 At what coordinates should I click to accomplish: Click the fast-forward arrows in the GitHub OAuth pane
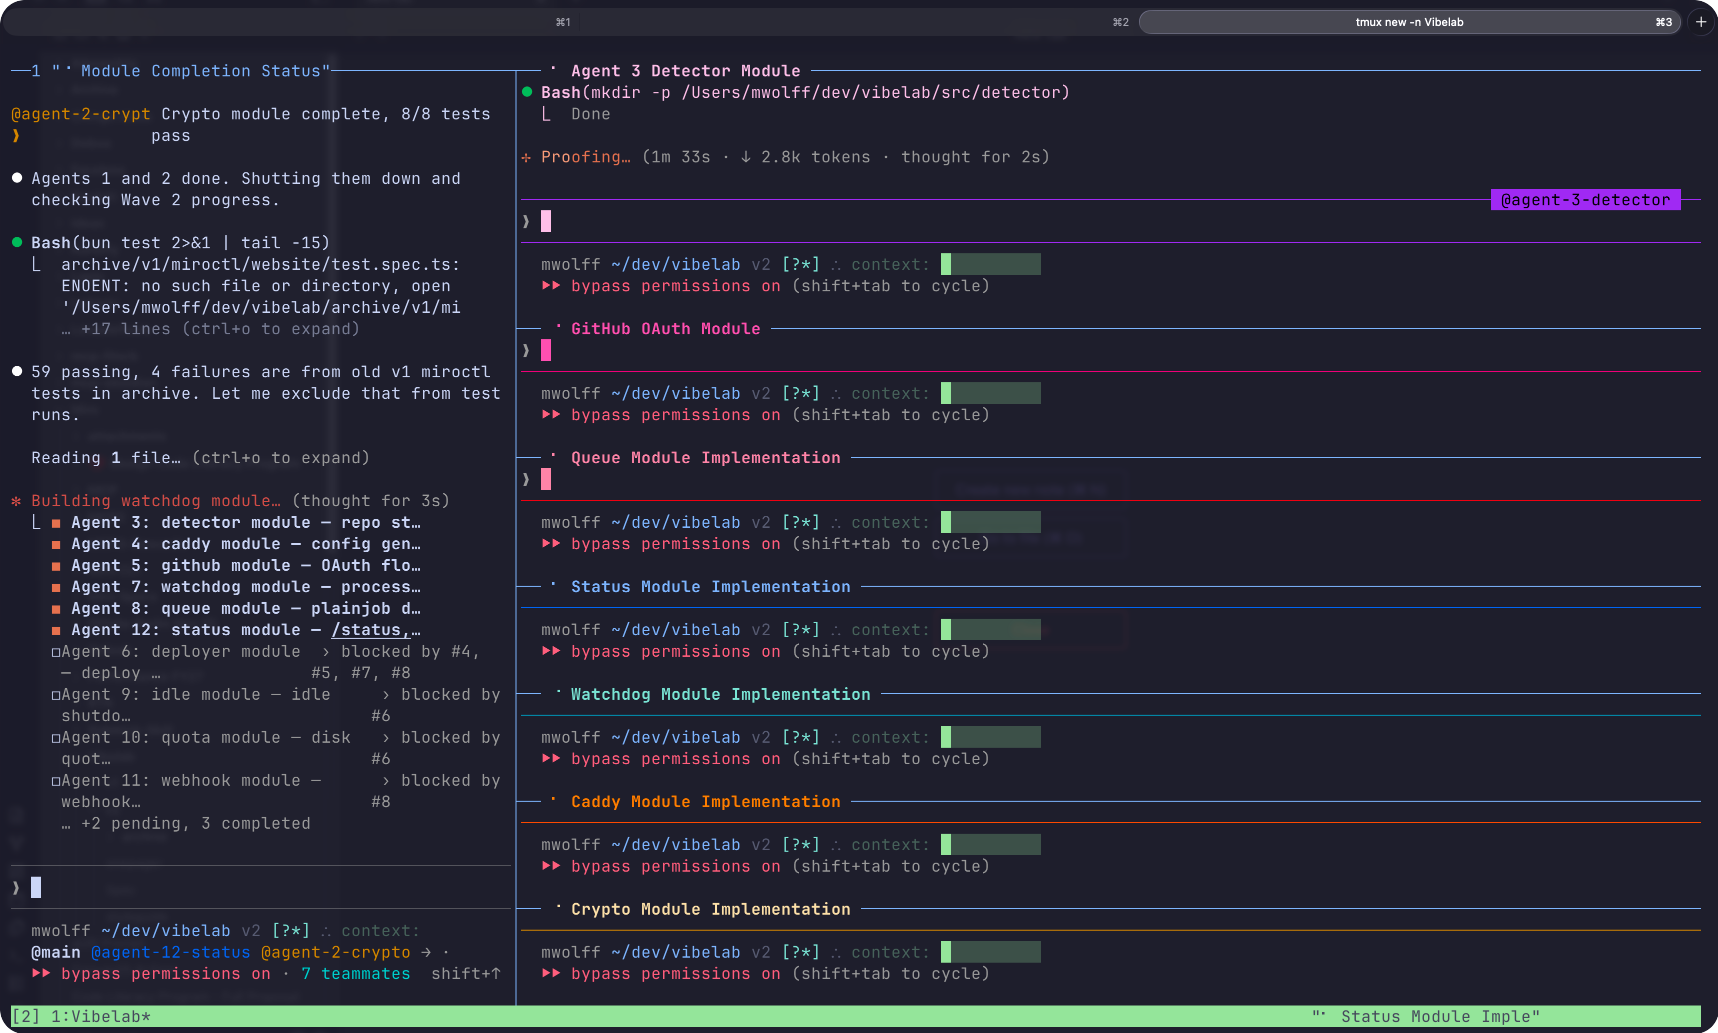tap(550, 414)
